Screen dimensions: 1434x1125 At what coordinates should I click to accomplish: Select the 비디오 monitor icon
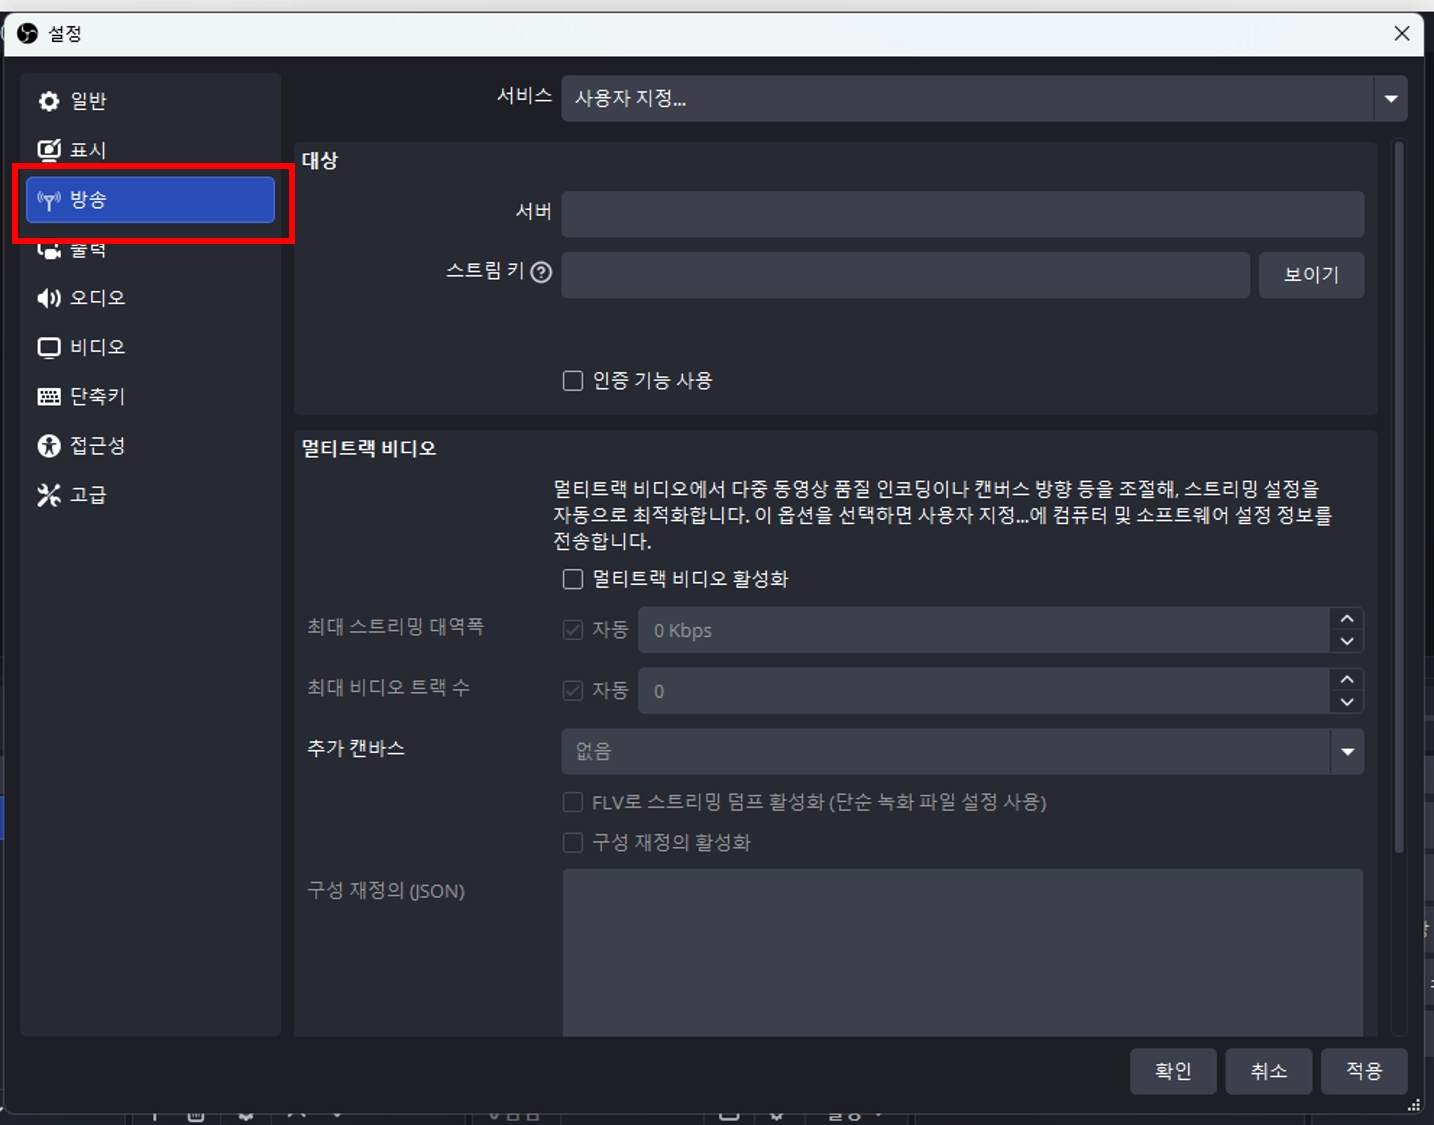(49, 347)
